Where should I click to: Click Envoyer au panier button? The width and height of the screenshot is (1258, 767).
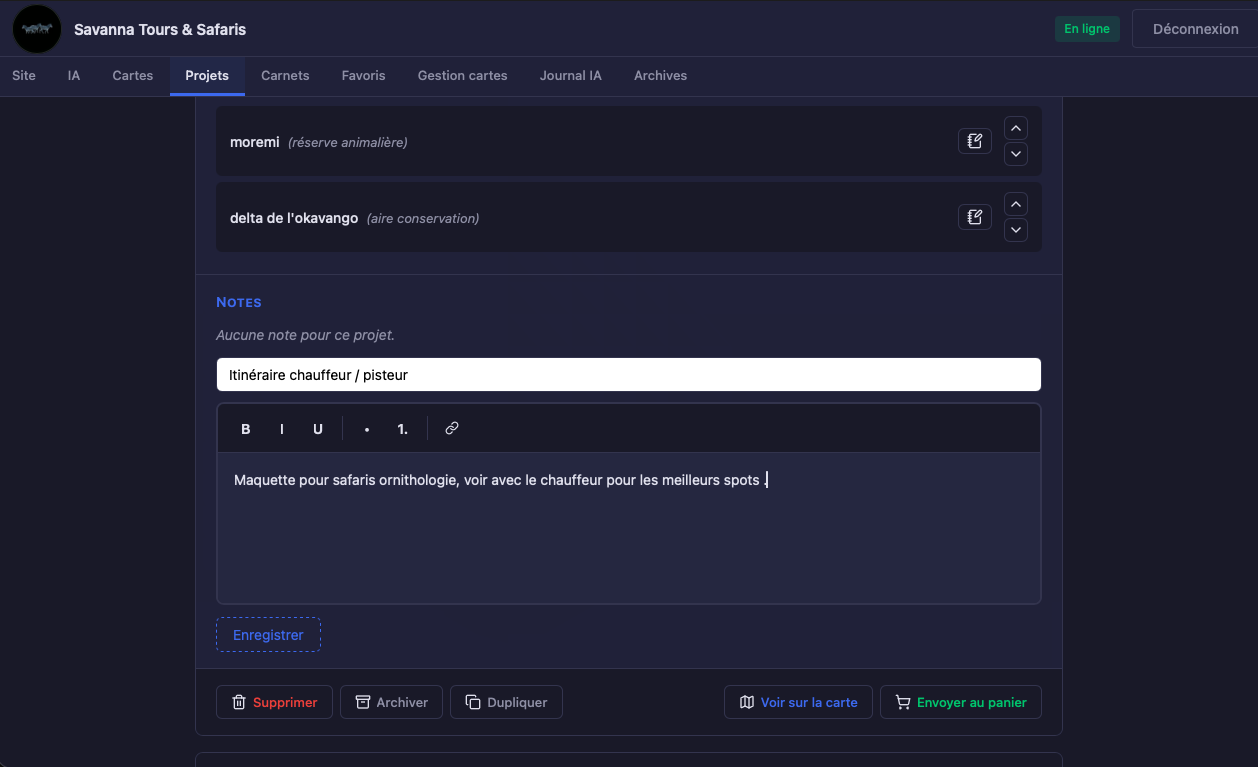point(961,702)
